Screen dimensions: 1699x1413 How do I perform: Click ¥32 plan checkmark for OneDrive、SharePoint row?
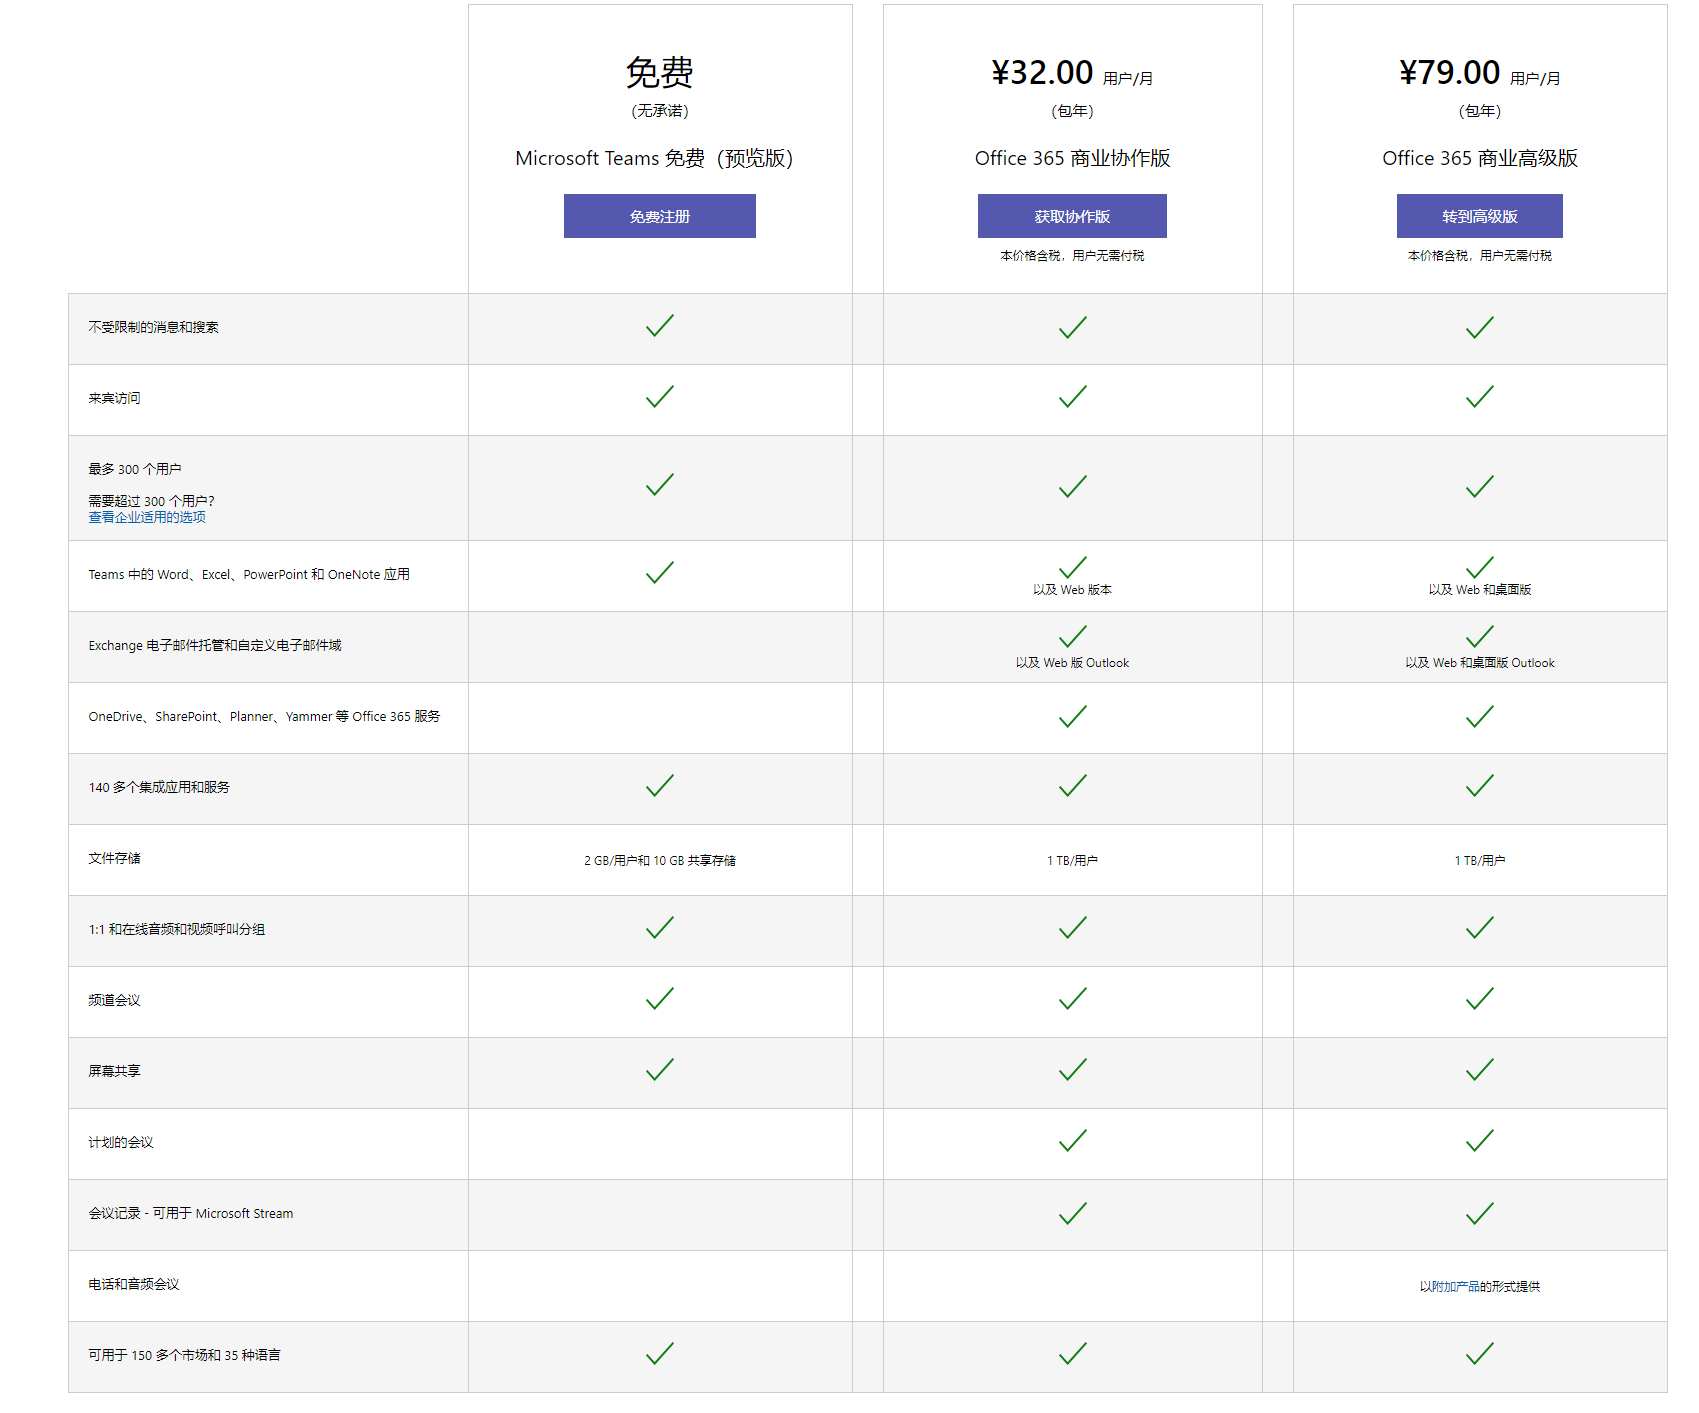pos(1072,717)
